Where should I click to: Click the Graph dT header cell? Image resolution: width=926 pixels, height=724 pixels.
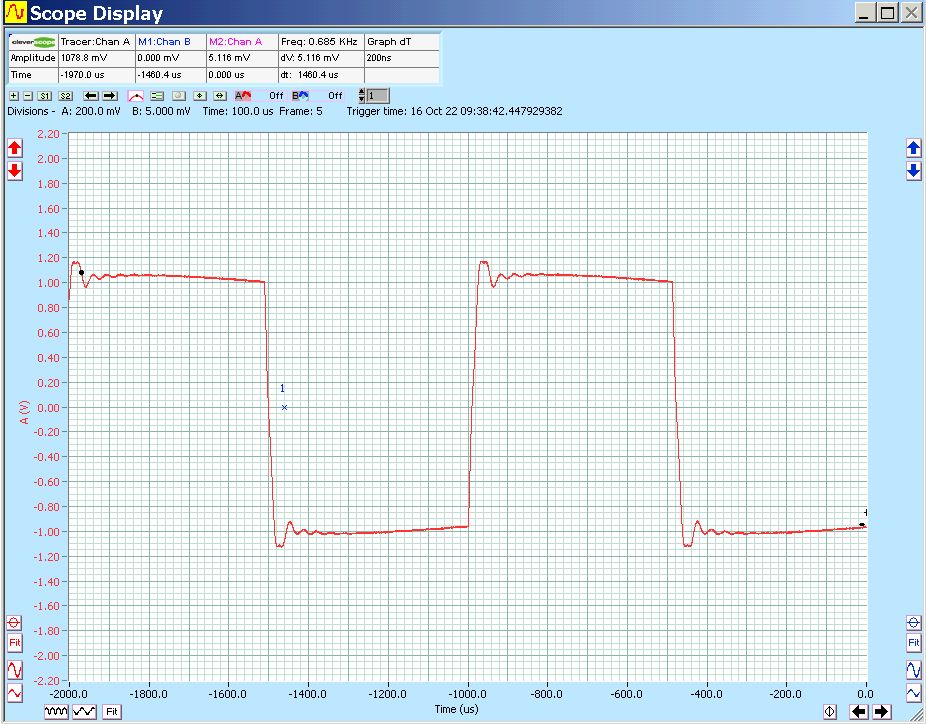[x=402, y=42]
